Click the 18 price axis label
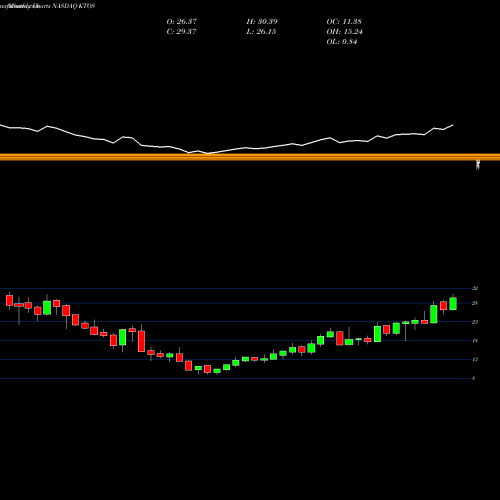 475,341
